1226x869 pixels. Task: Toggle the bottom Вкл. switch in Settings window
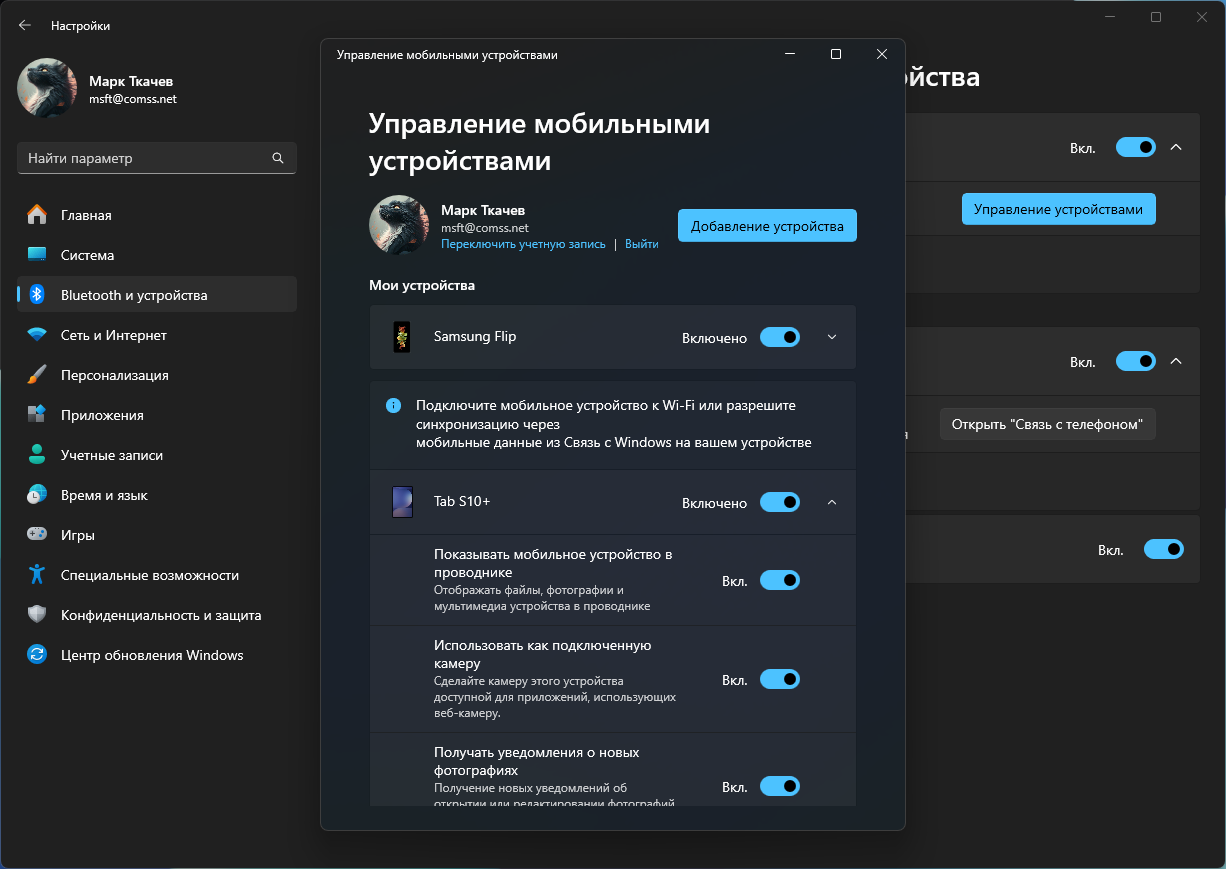tap(1164, 549)
